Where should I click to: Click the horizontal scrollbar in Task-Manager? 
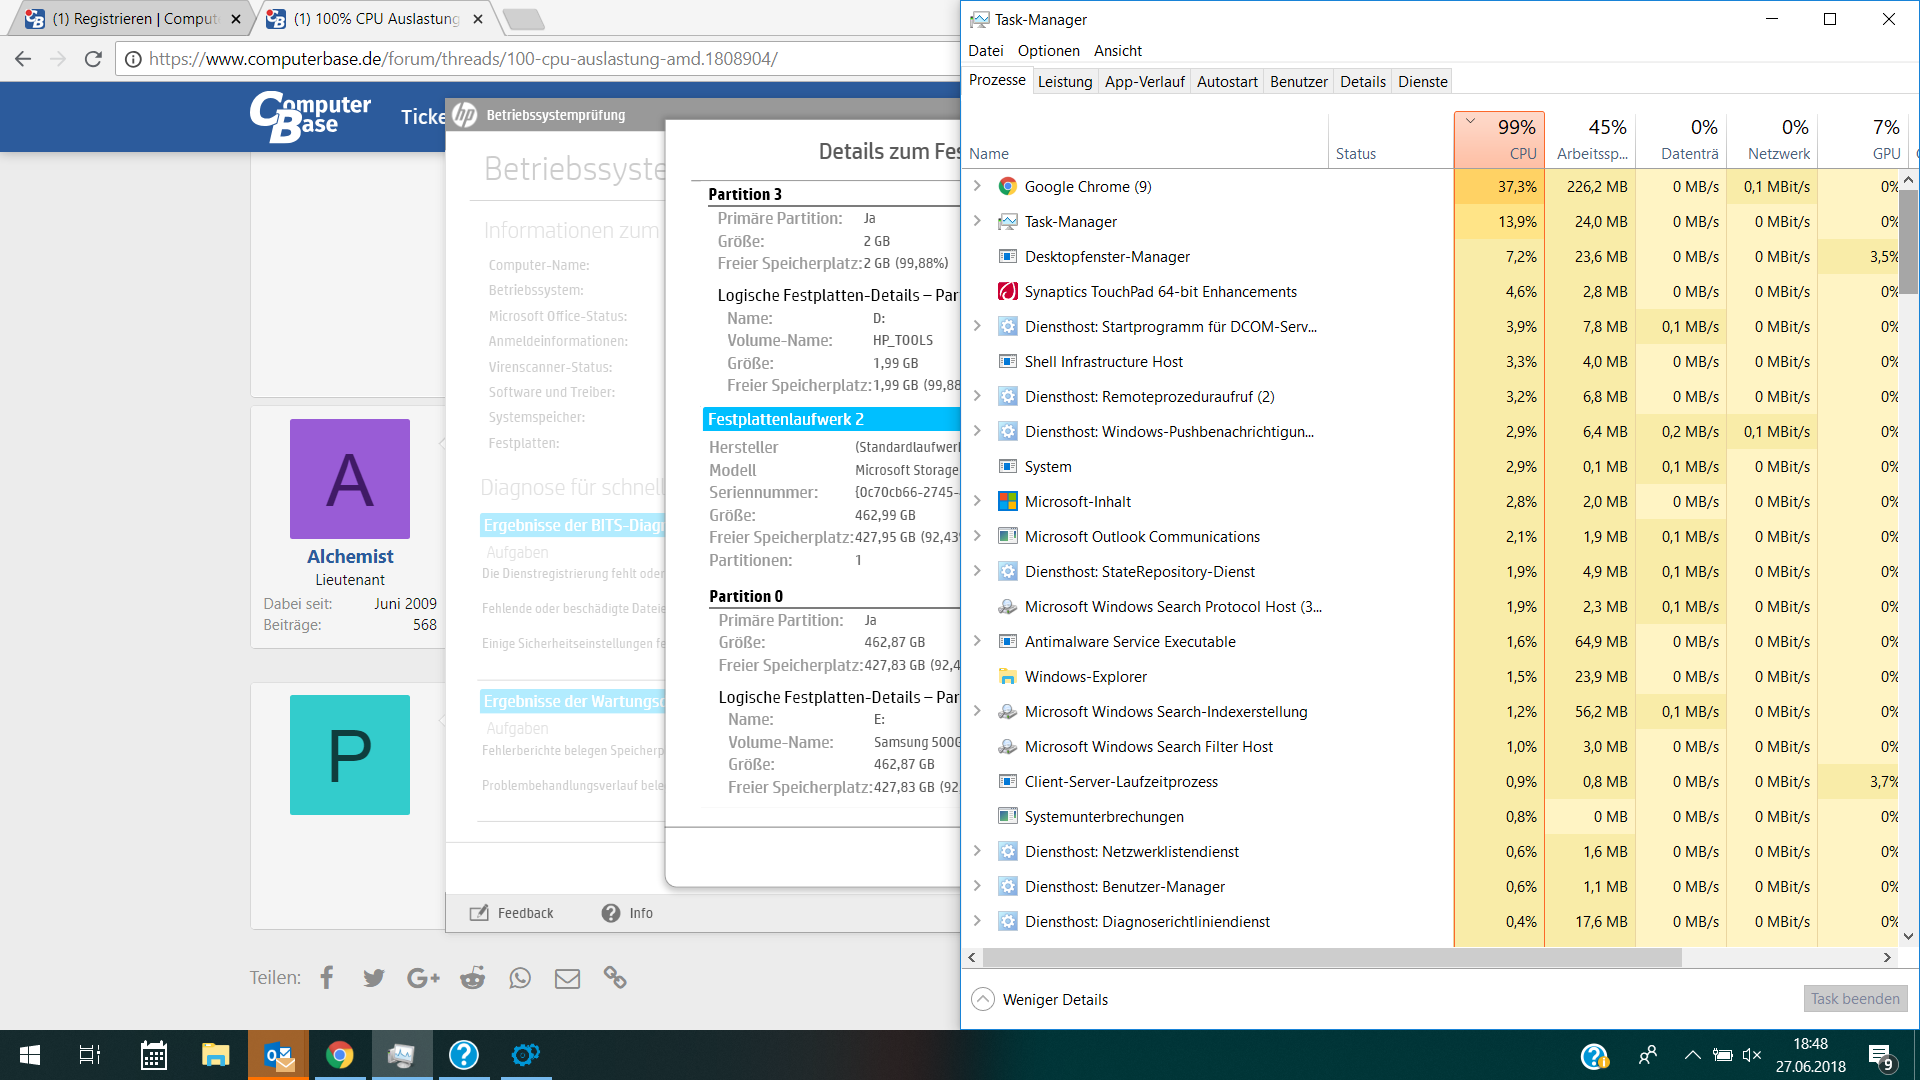pyautogui.click(x=1332, y=957)
